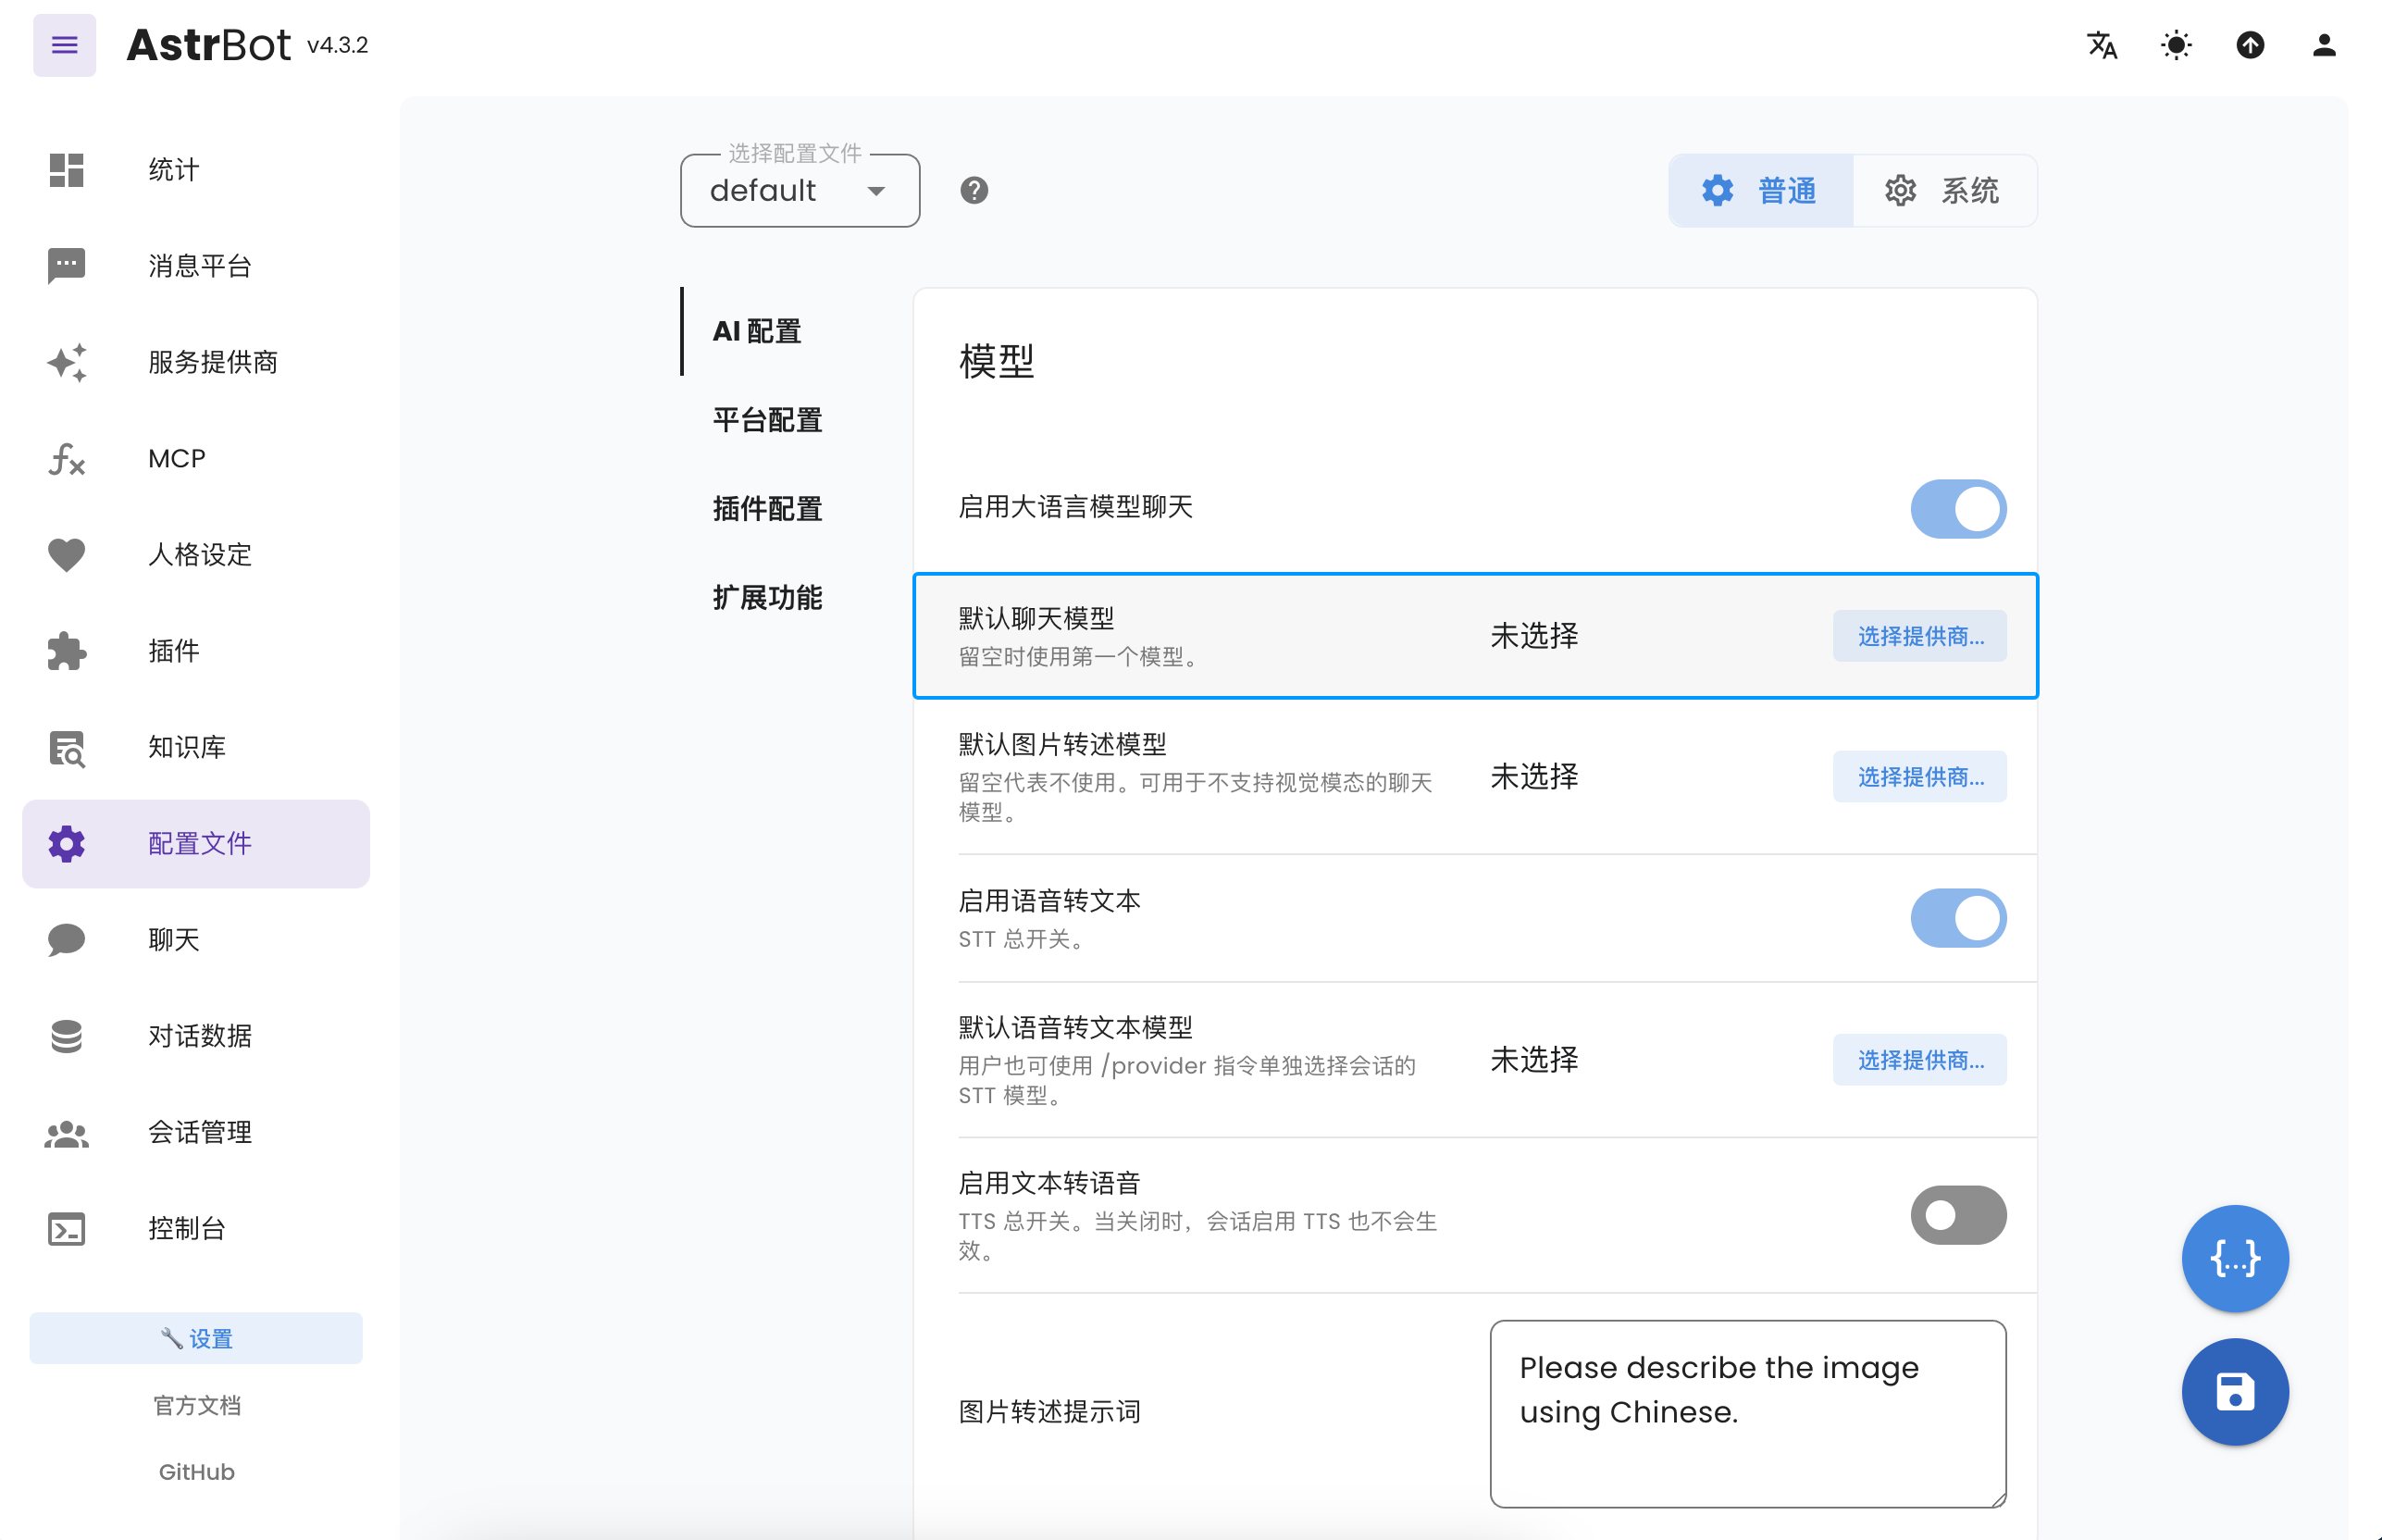Switch interface language via the translate icon
Viewport: 2382px width, 1540px height.
[x=2101, y=45]
